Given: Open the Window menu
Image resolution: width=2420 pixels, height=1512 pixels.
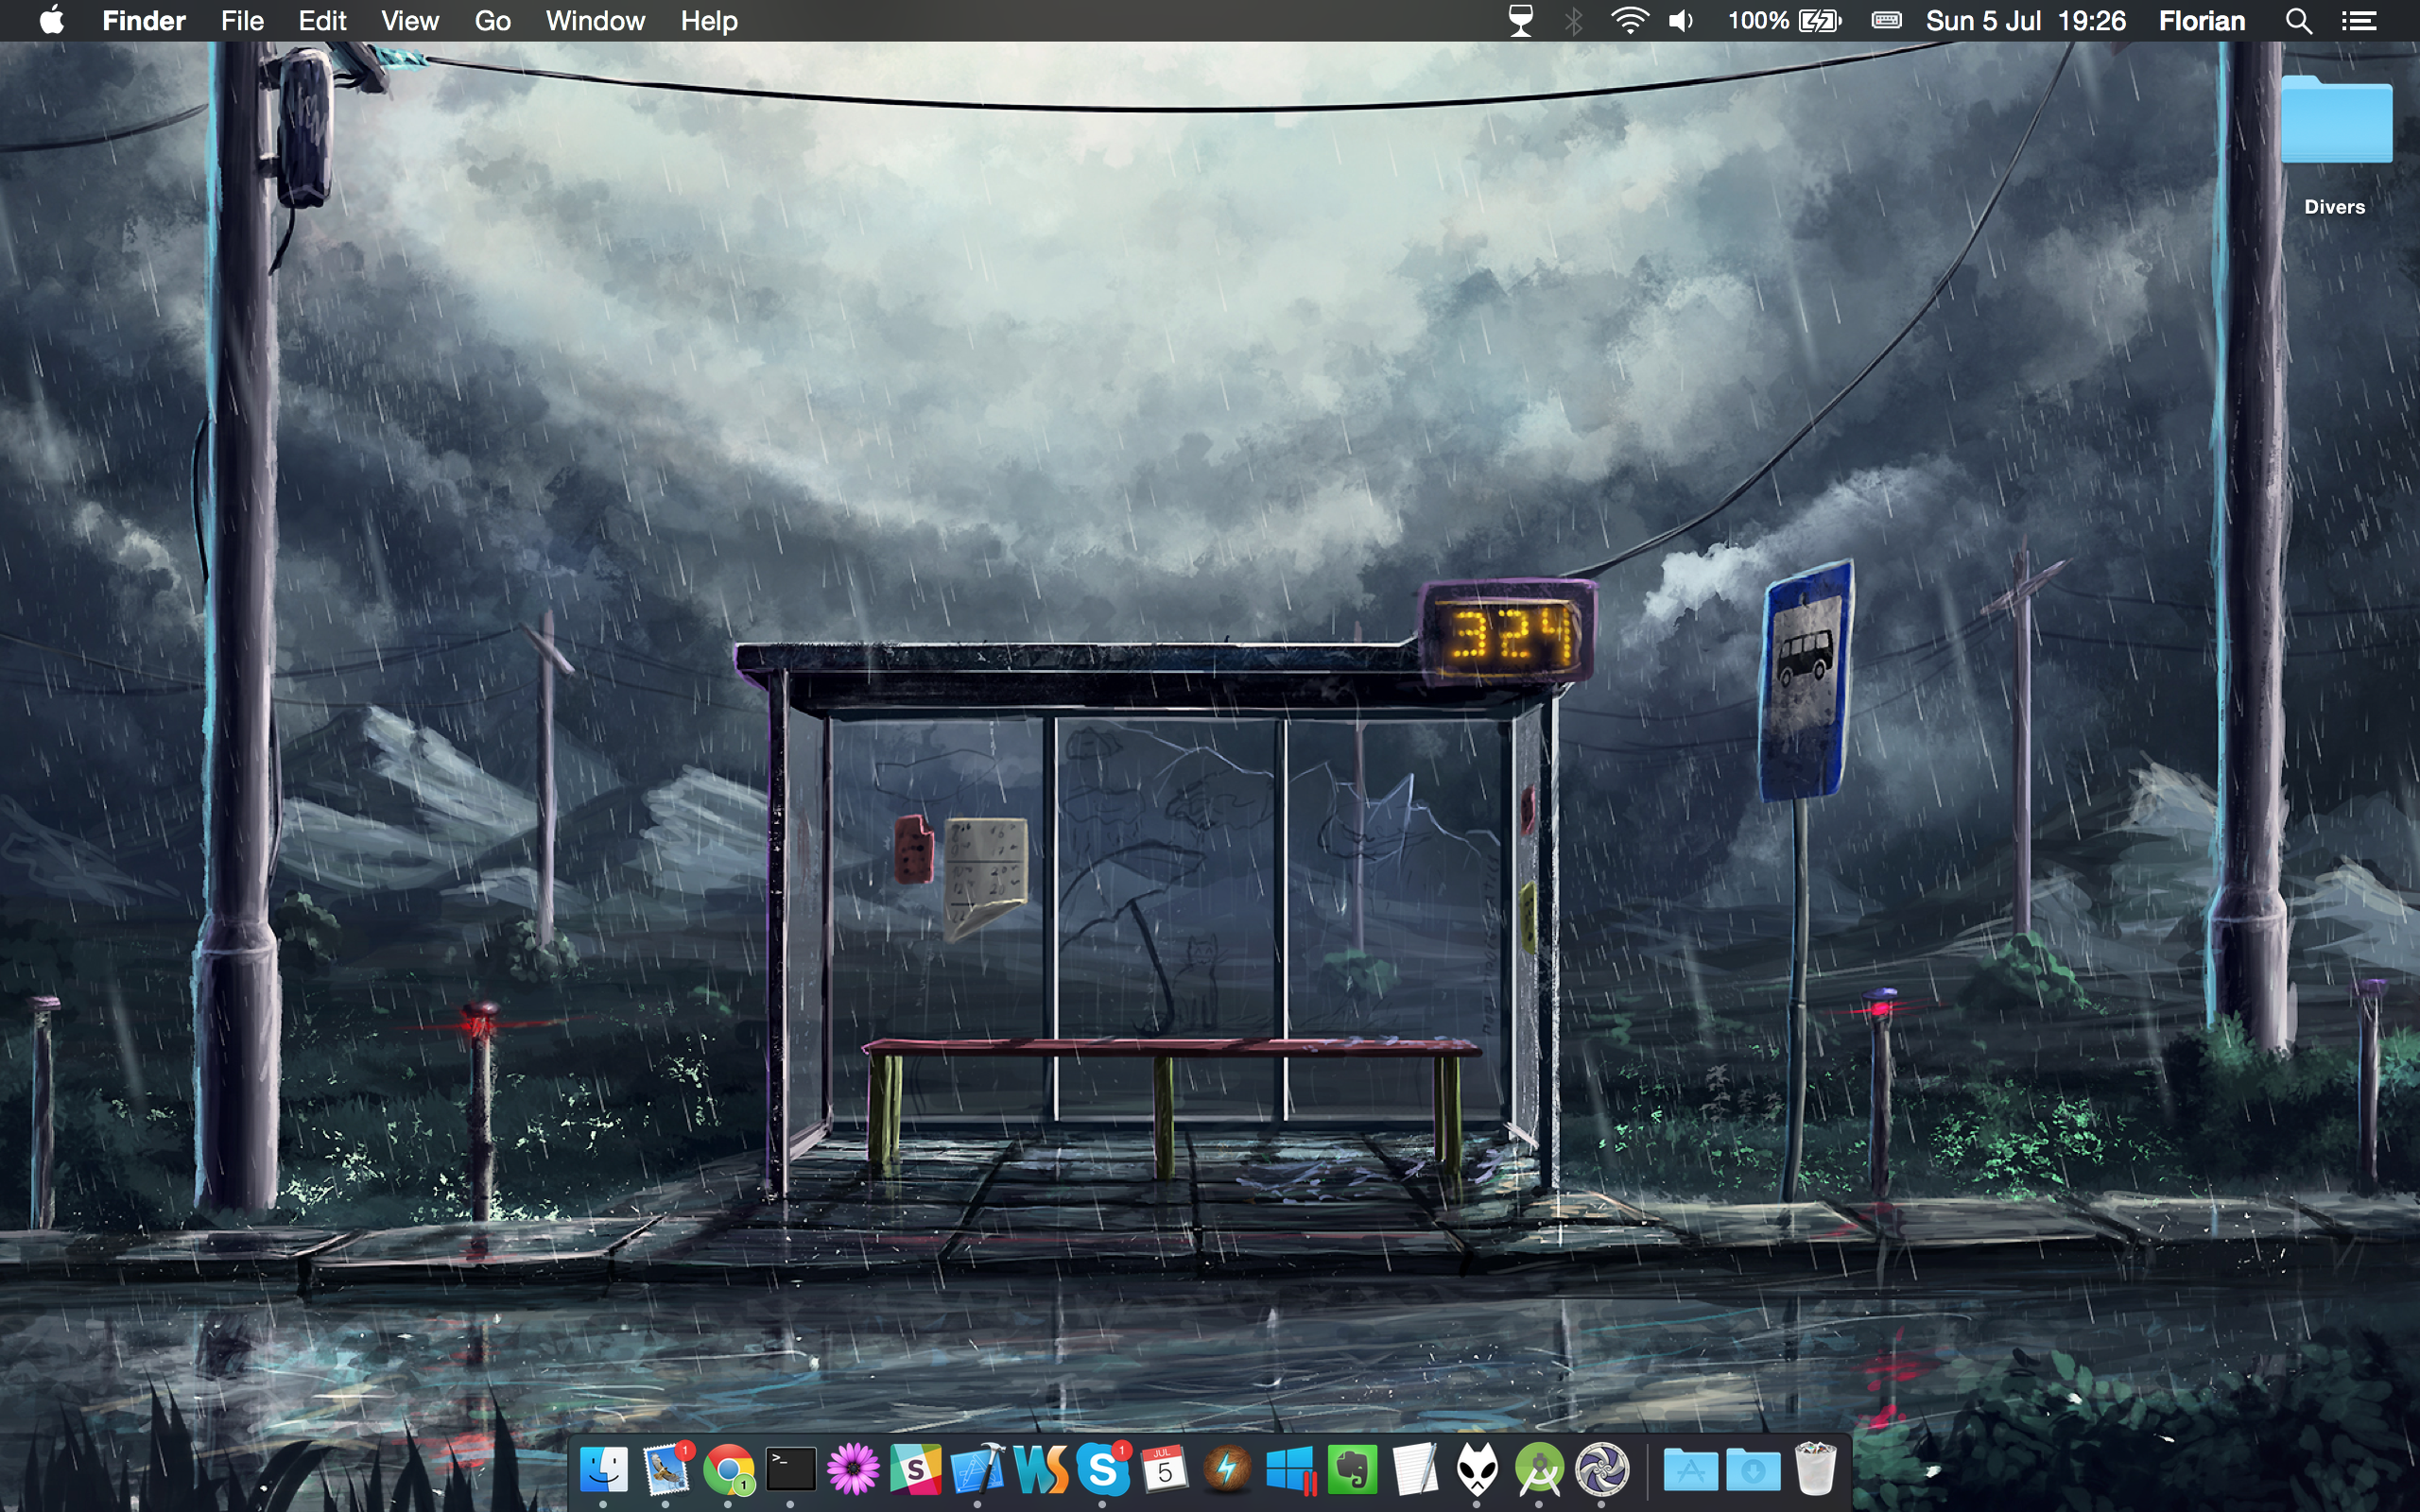Looking at the screenshot, I should click(595, 21).
